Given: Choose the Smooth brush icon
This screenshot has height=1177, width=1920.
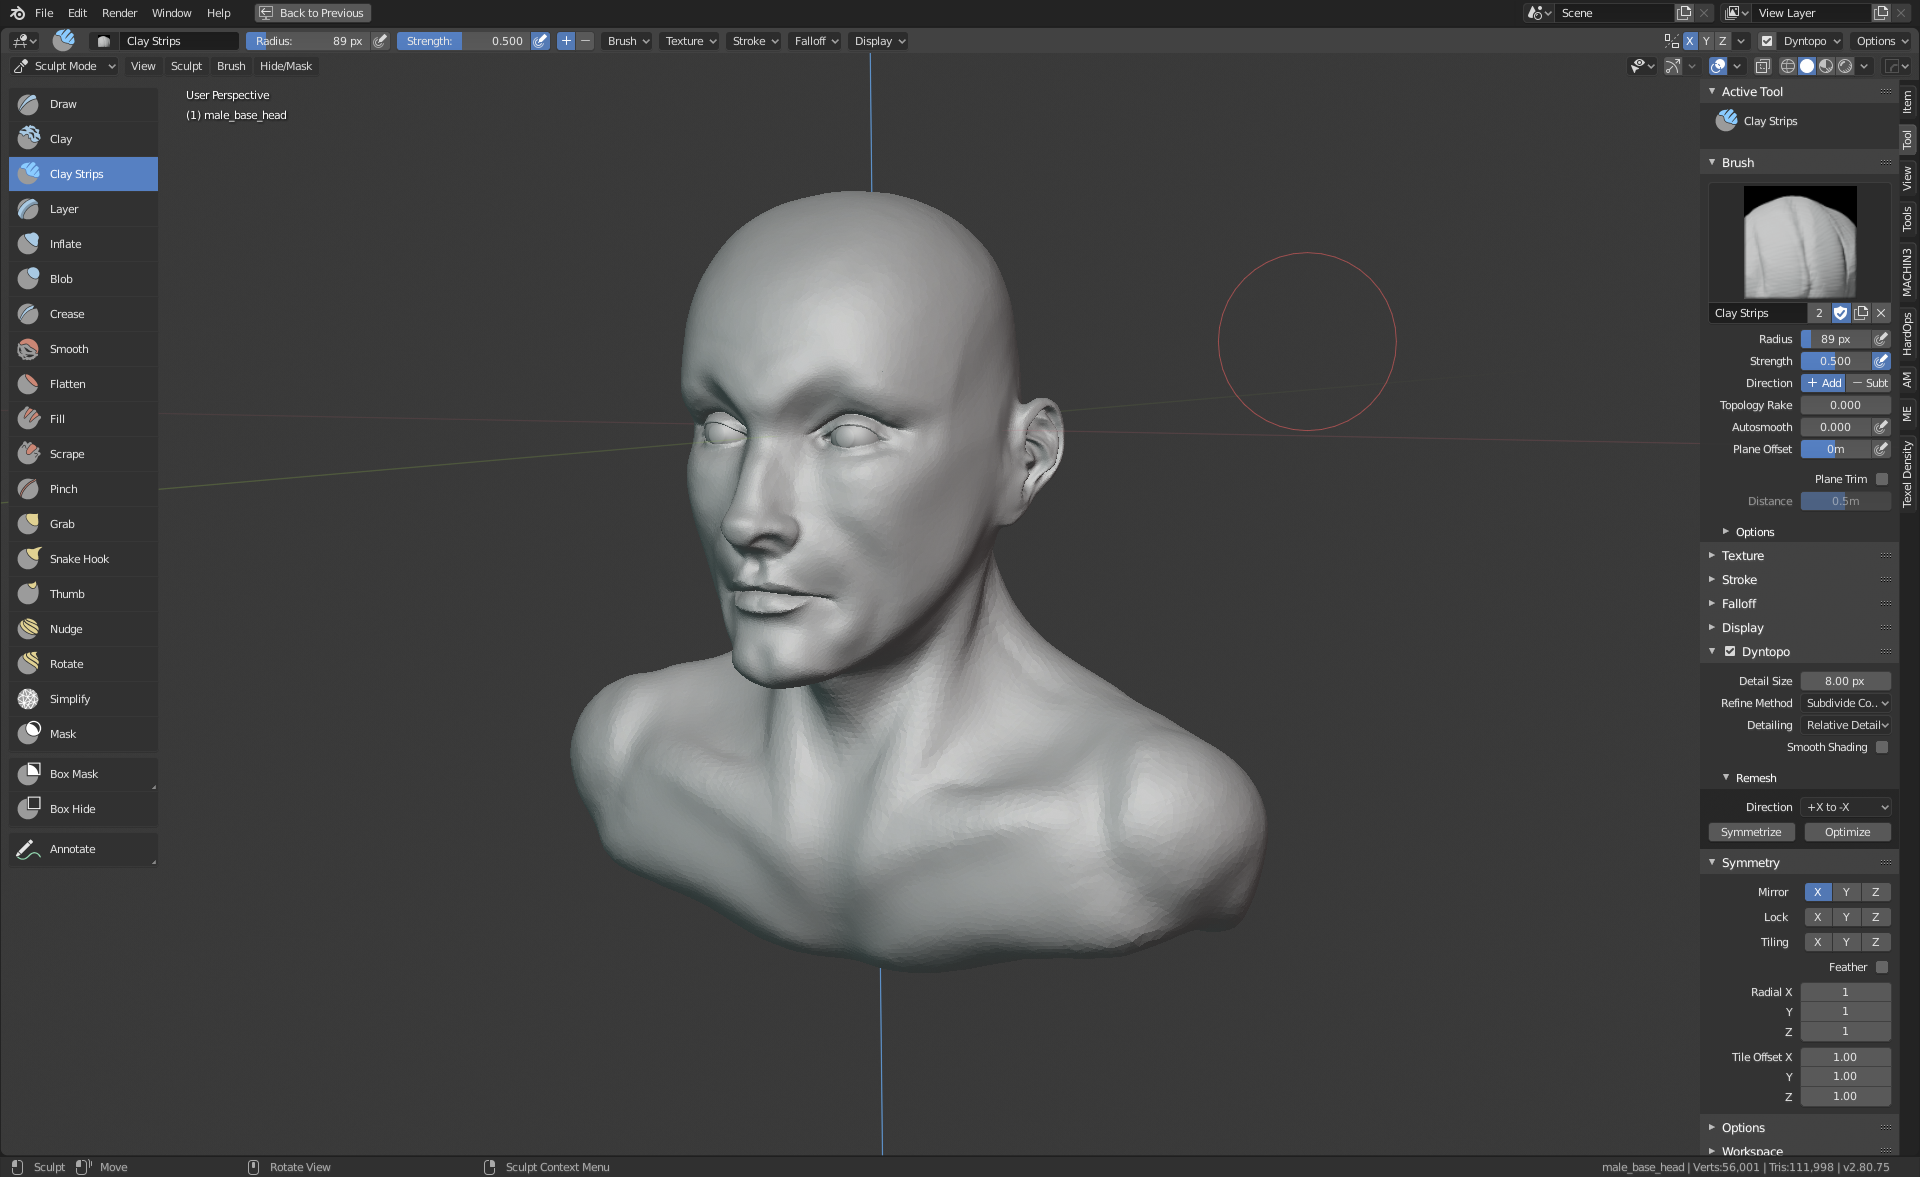Looking at the screenshot, I should tap(28, 349).
